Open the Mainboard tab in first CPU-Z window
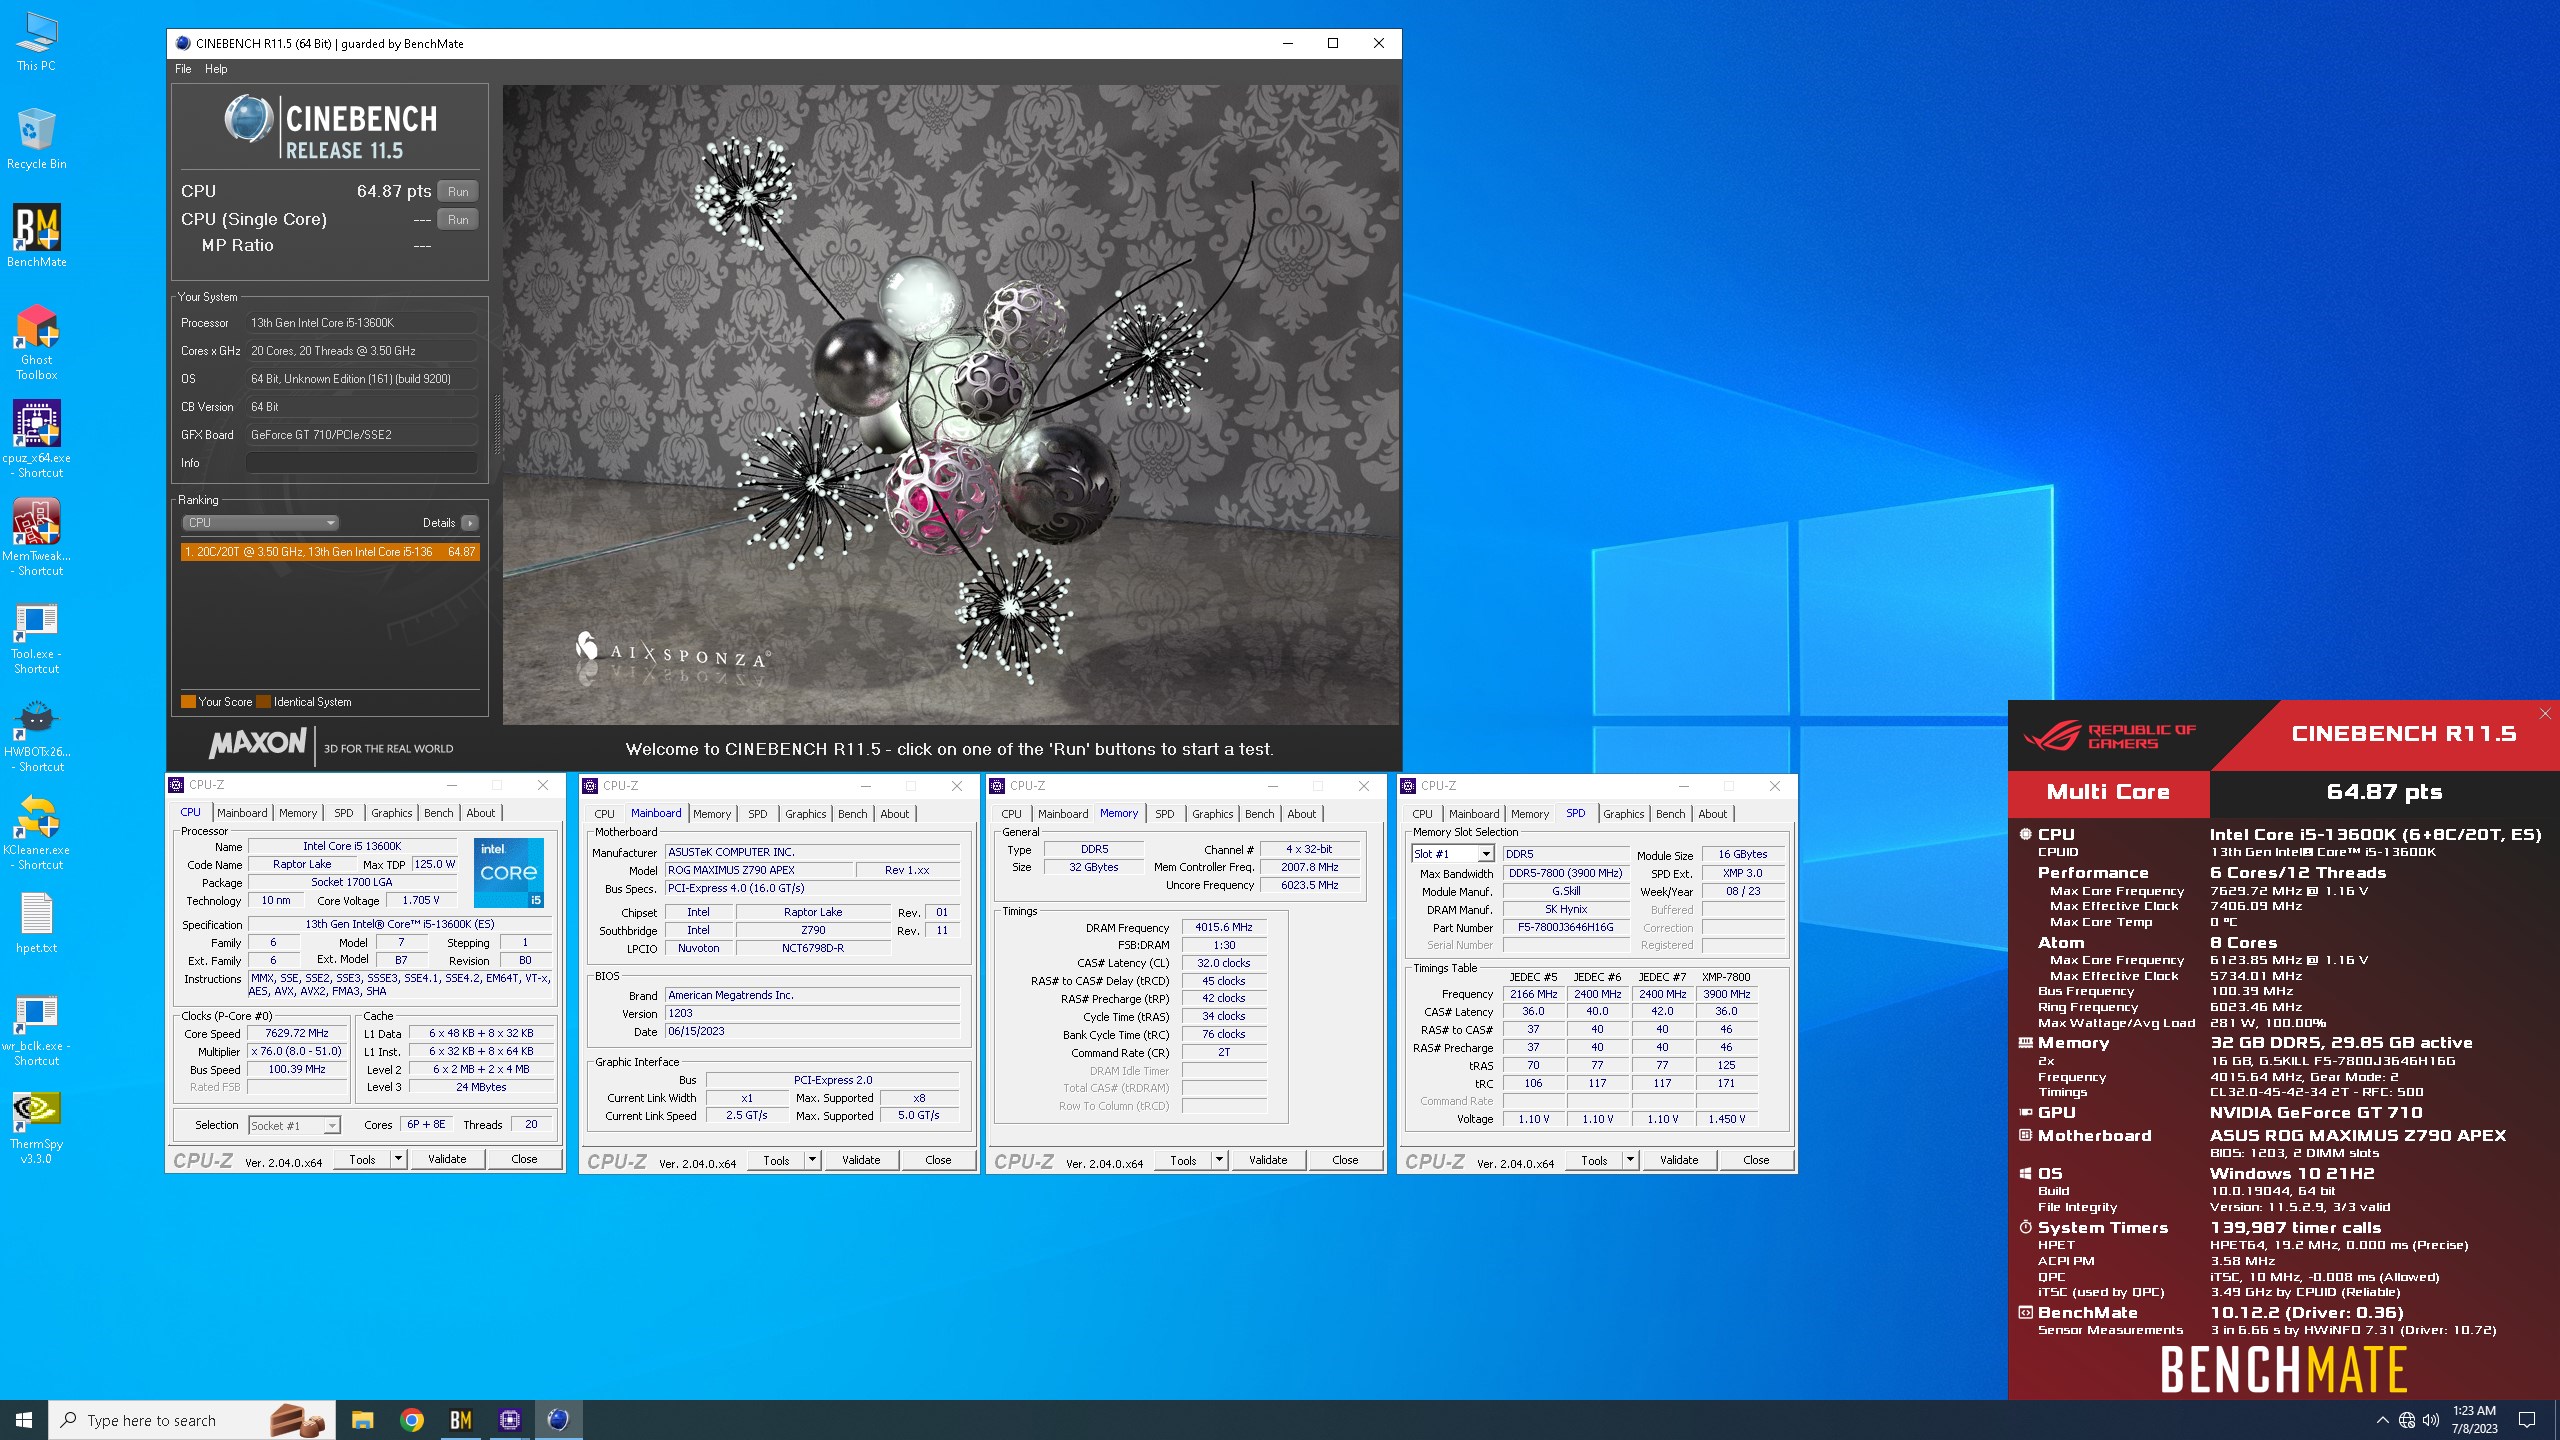This screenshot has width=2560, height=1440. 242,813
